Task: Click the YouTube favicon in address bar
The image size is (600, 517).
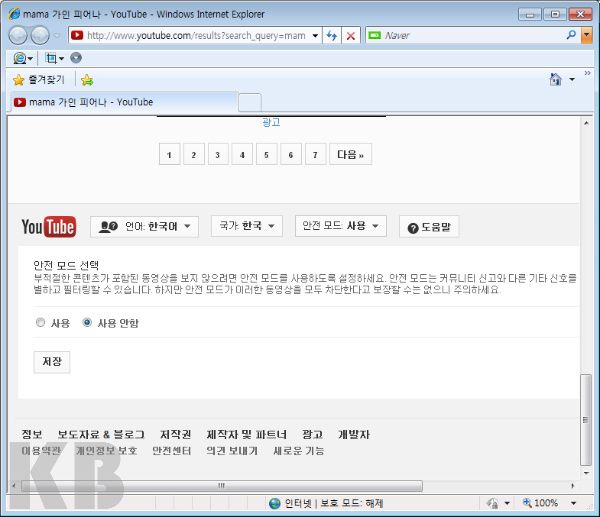Action: coord(77,35)
